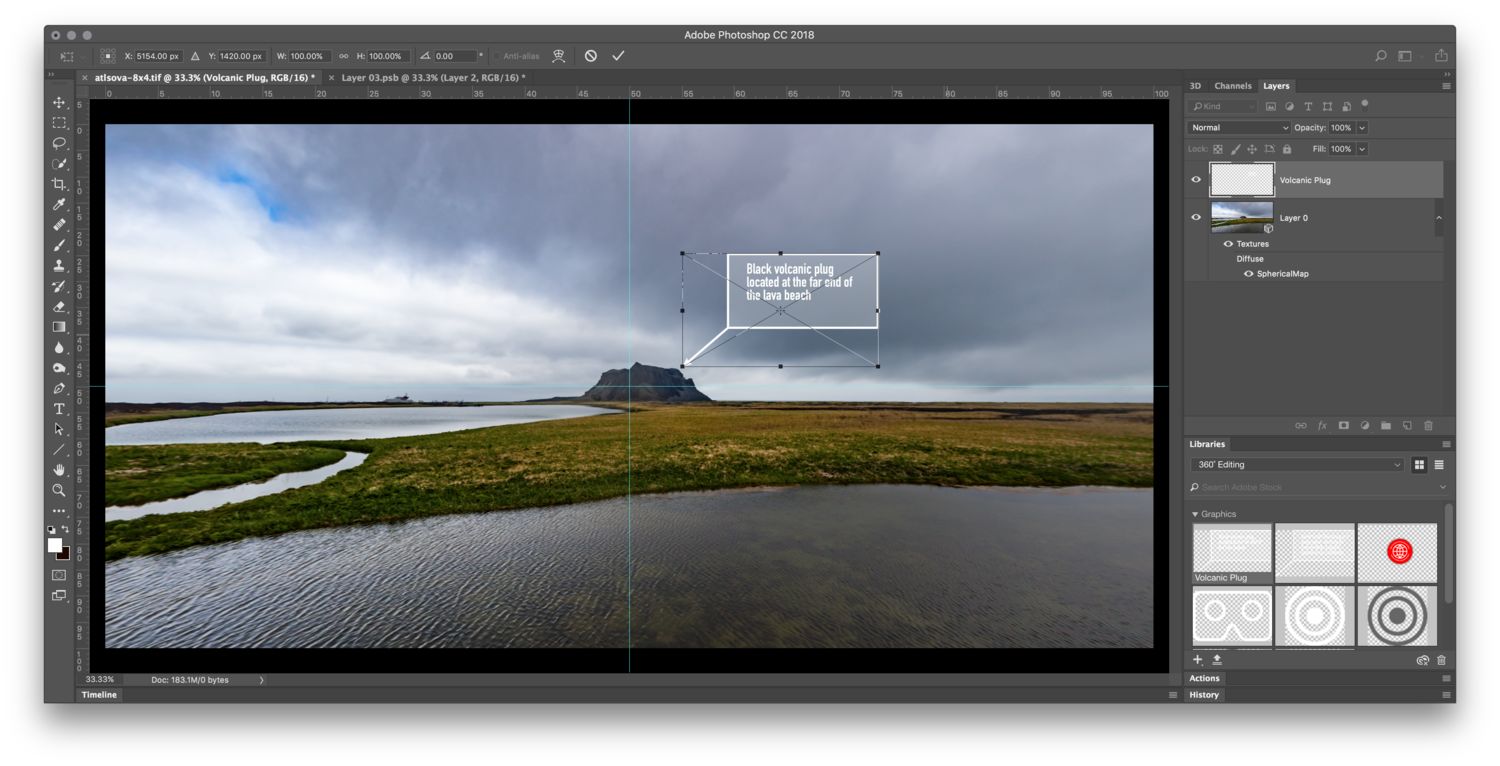
Task: Hide the Volcanic Plug layer
Action: [x=1196, y=180]
